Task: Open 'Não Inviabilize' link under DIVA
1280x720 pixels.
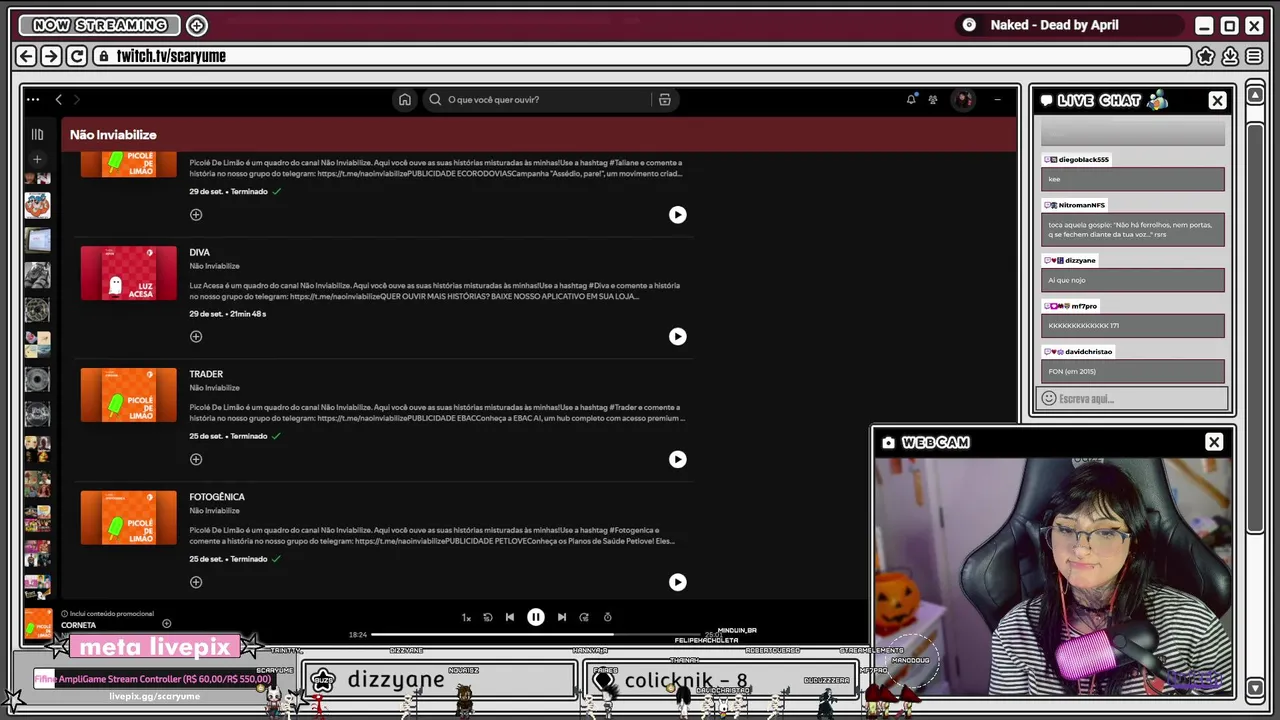Action: pos(215,266)
